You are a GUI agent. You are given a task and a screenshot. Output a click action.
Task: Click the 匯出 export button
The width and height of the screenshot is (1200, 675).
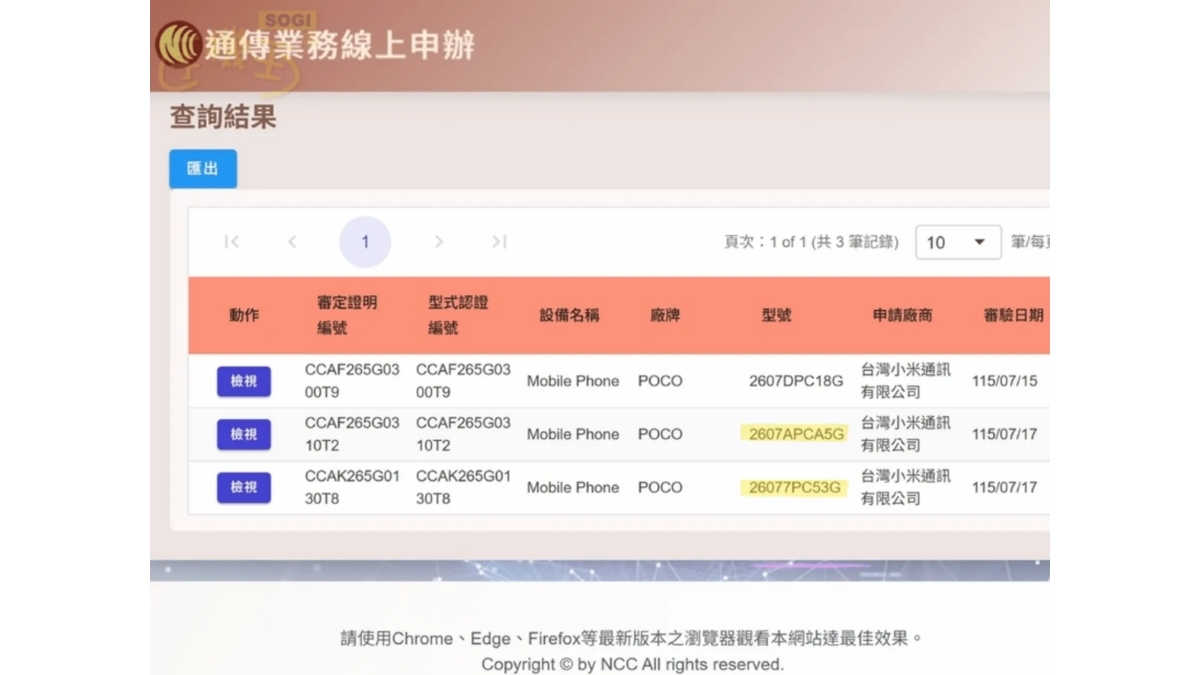coord(203,168)
